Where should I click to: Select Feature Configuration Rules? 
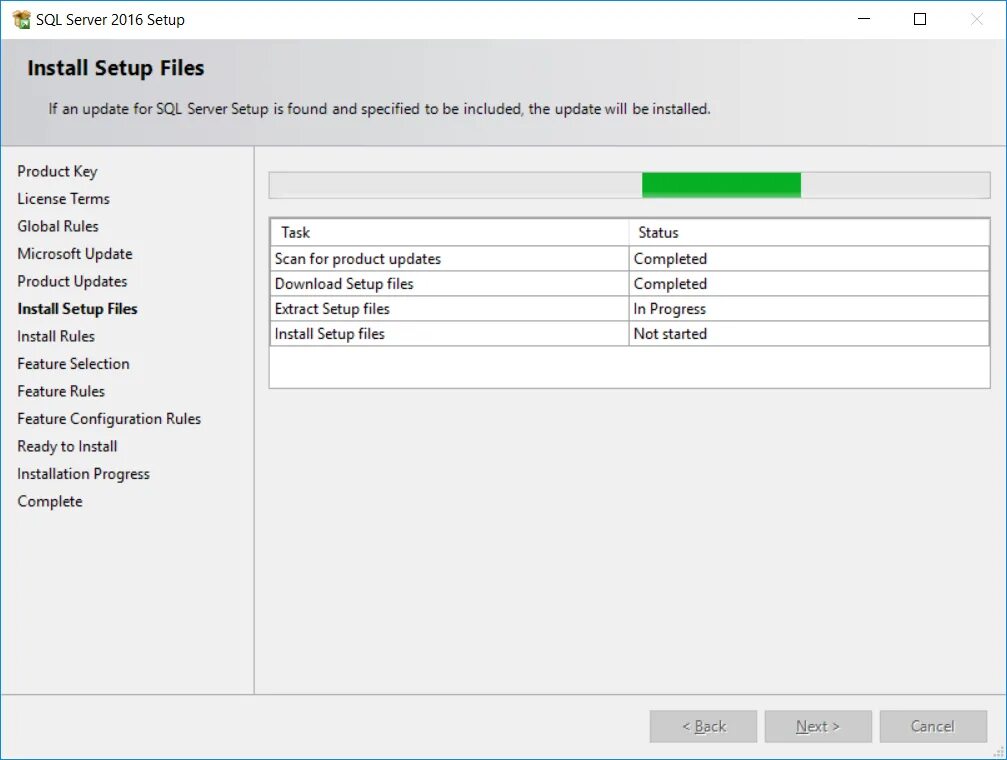coord(109,418)
